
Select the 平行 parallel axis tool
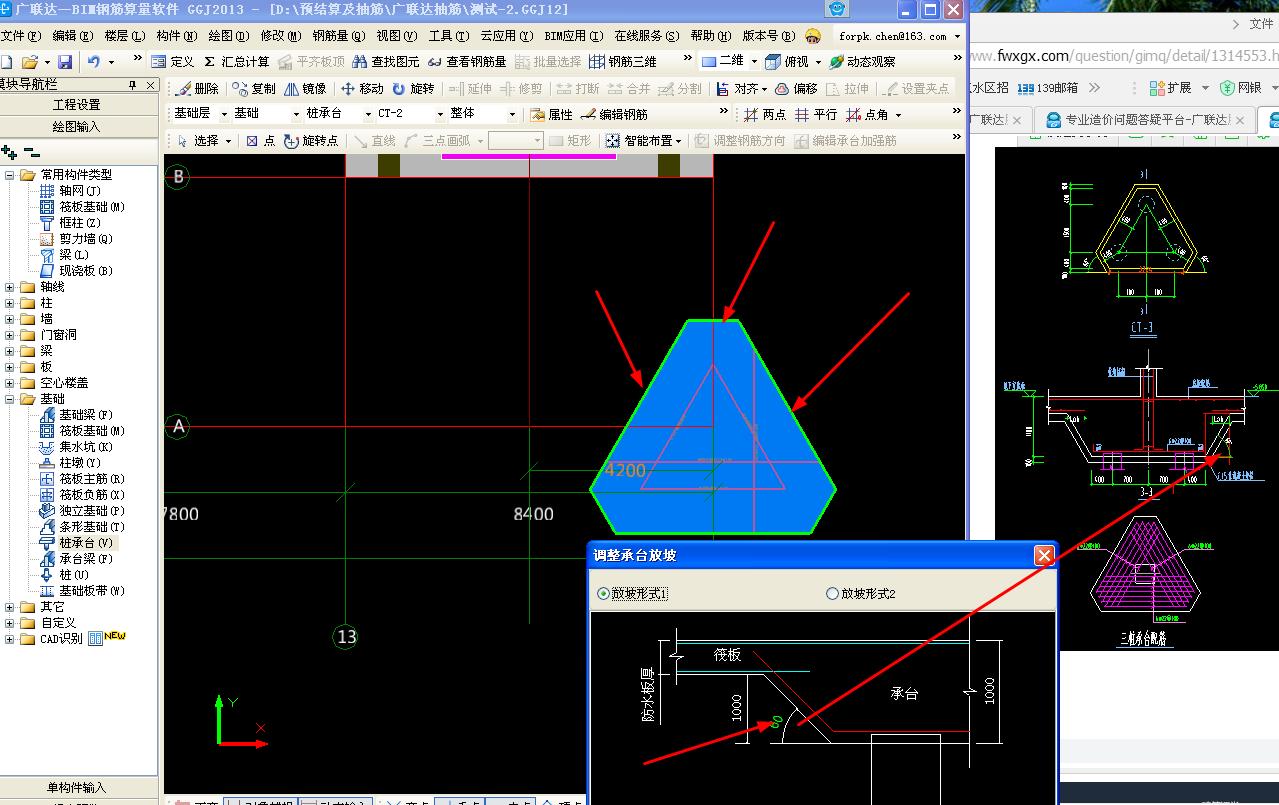[x=816, y=115]
